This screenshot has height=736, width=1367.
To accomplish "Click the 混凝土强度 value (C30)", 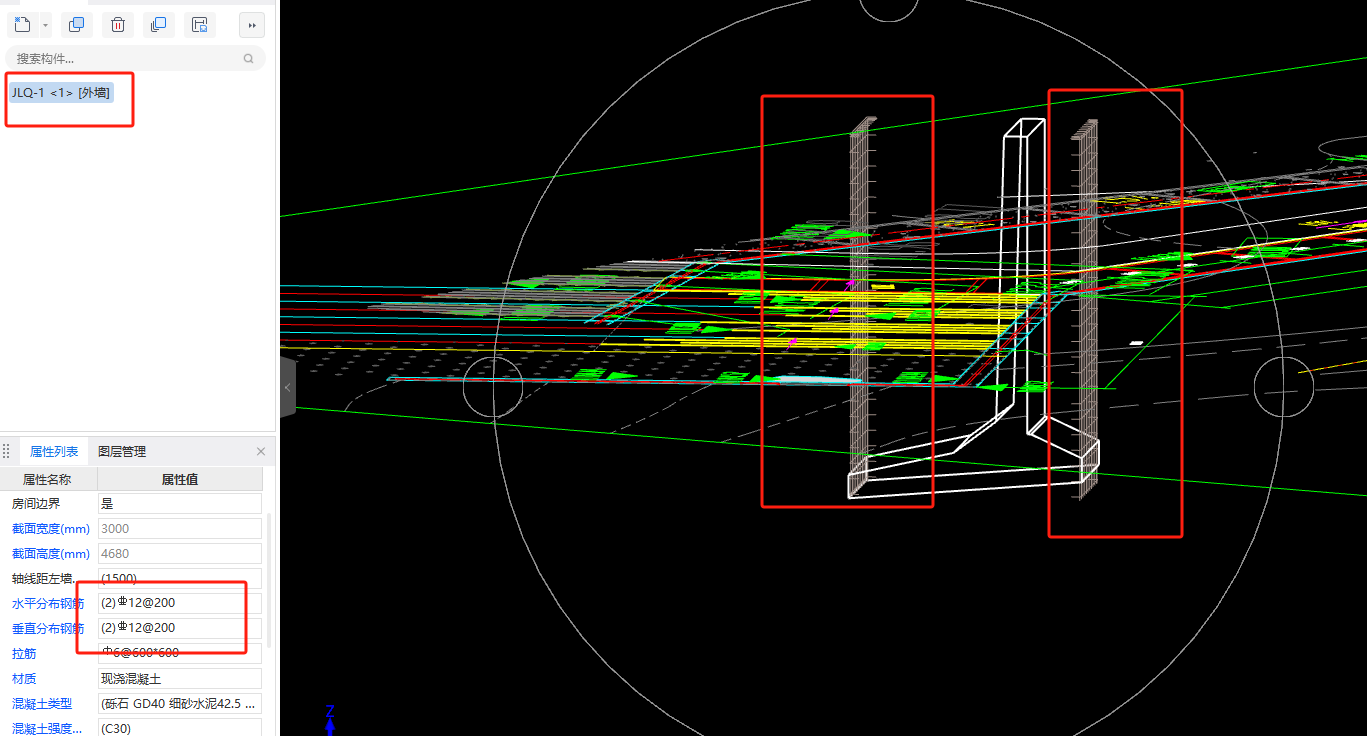I will point(180,728).
